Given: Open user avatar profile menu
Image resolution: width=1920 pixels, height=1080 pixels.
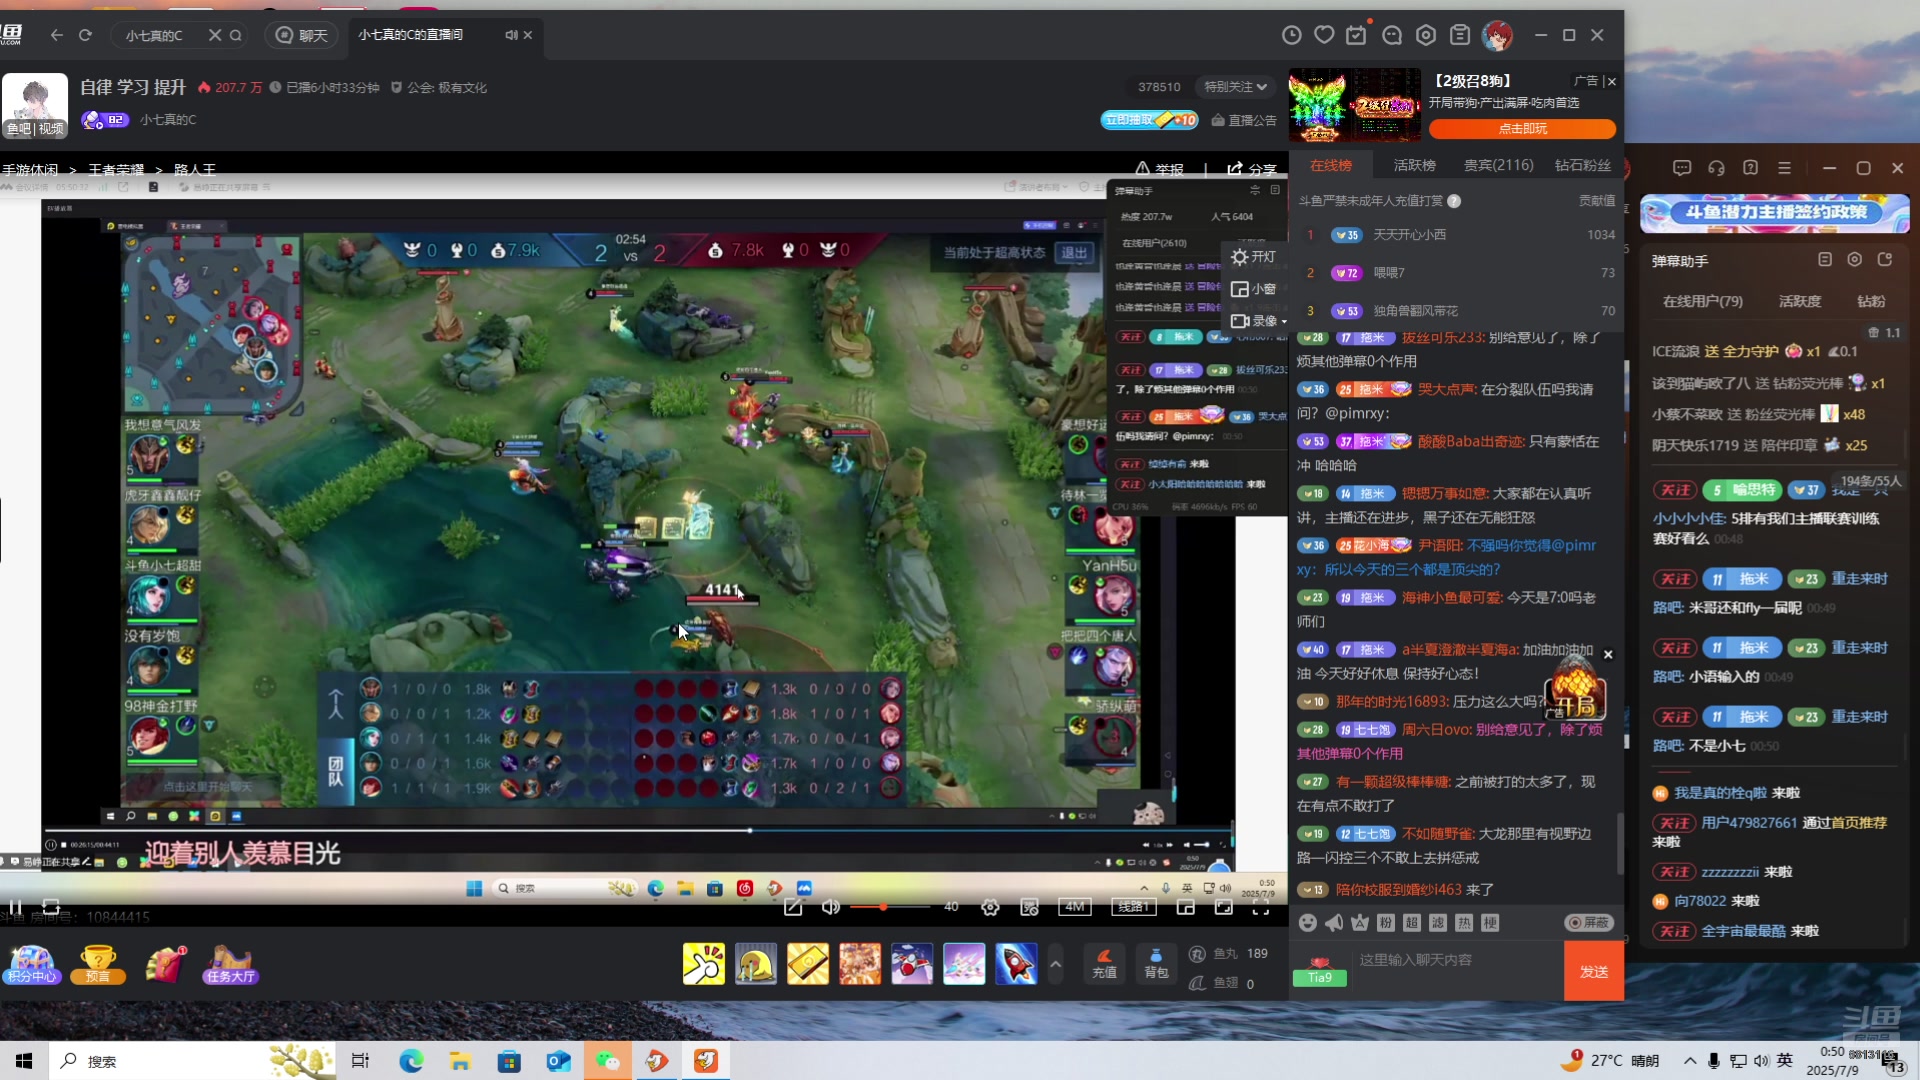Looking at the screenshot, I should pos(1497,35).
